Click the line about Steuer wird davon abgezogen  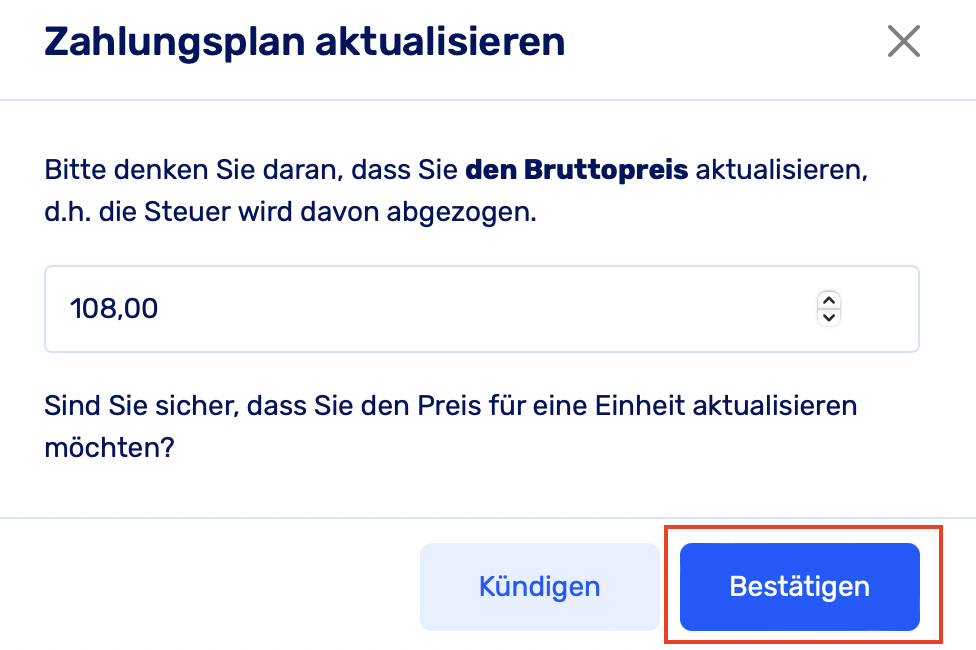click(x=290, y=214)
